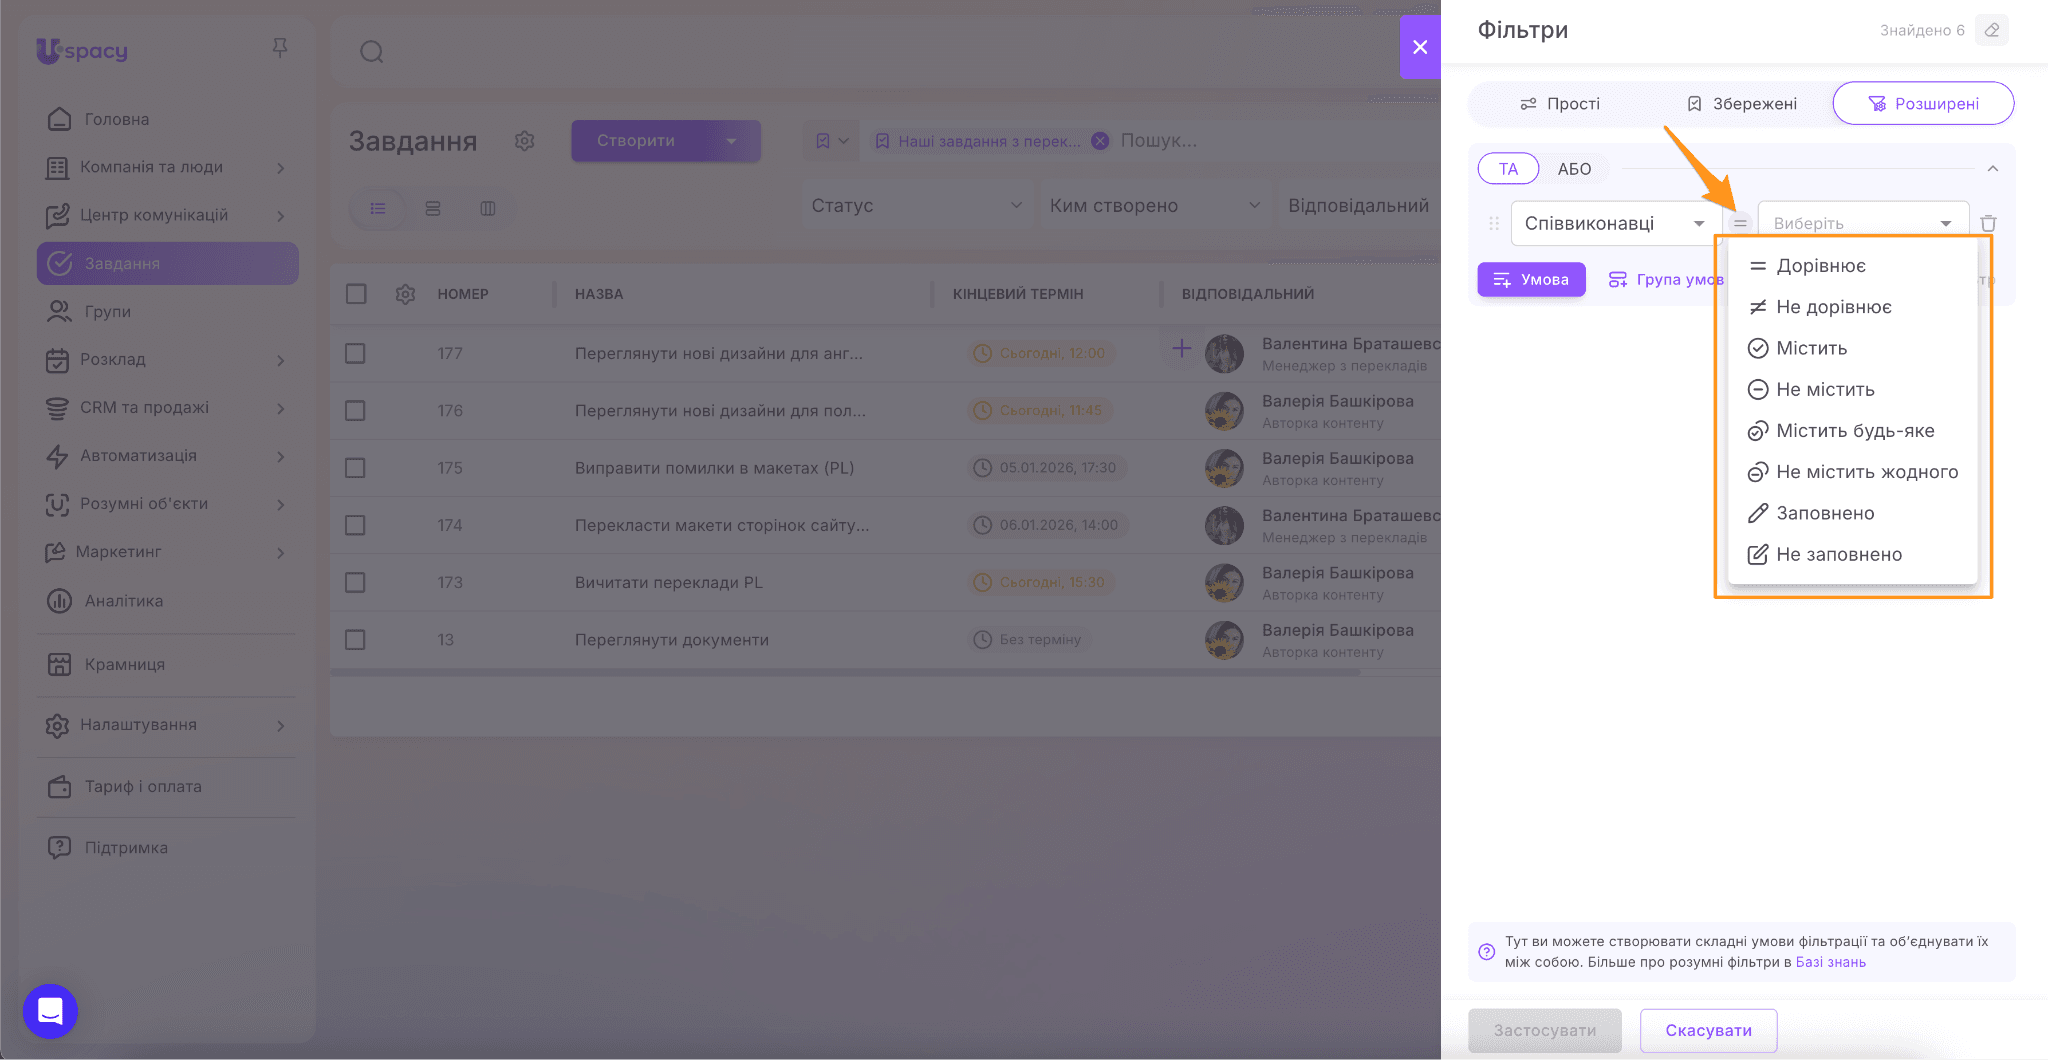Check the box for task 13
This screenshot has height=1060, width=2048.
pyautogui.click(x=355, y=639)
